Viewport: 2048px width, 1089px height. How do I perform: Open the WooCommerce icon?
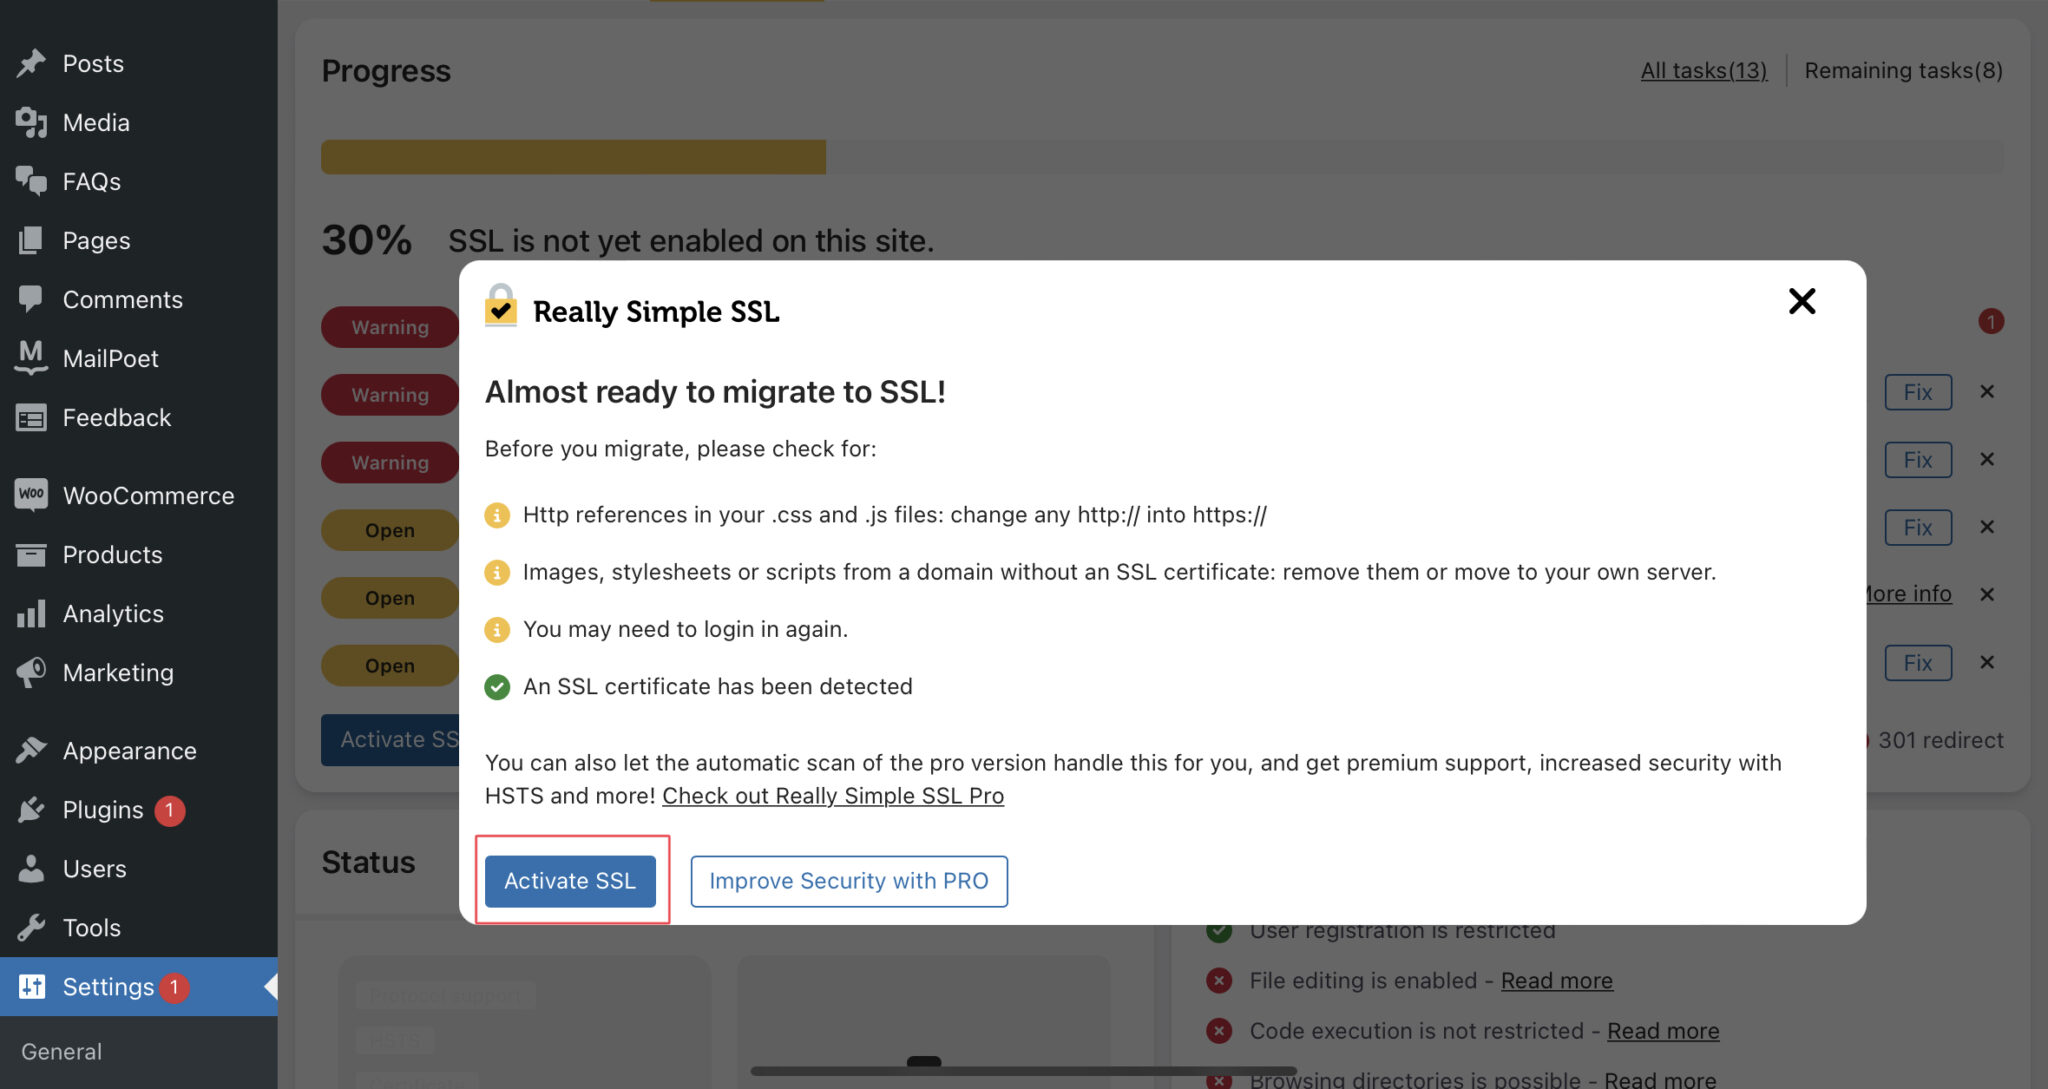click(x=31, y=495)
